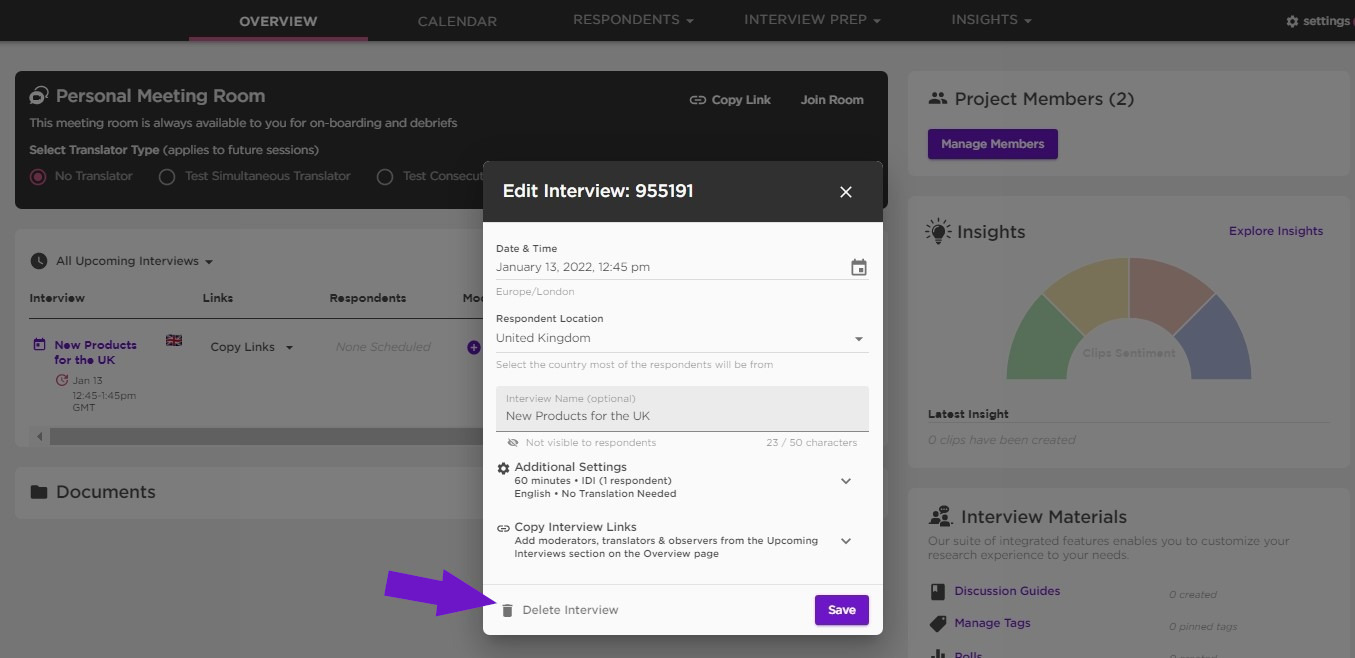Image resolution: width=1355 pixels, height=658 pixels.
Task: Open the Insights navigation dropdown
Action: pyautogui.click(x=991, y=20)
